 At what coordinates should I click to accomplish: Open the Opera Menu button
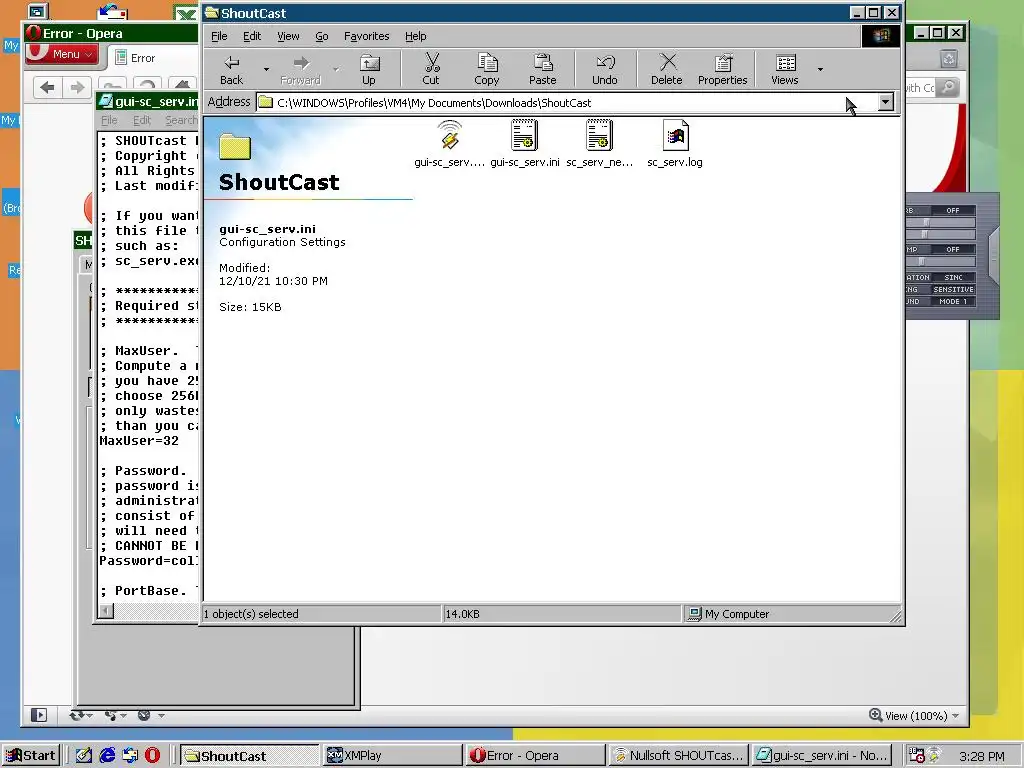(63, 54)
